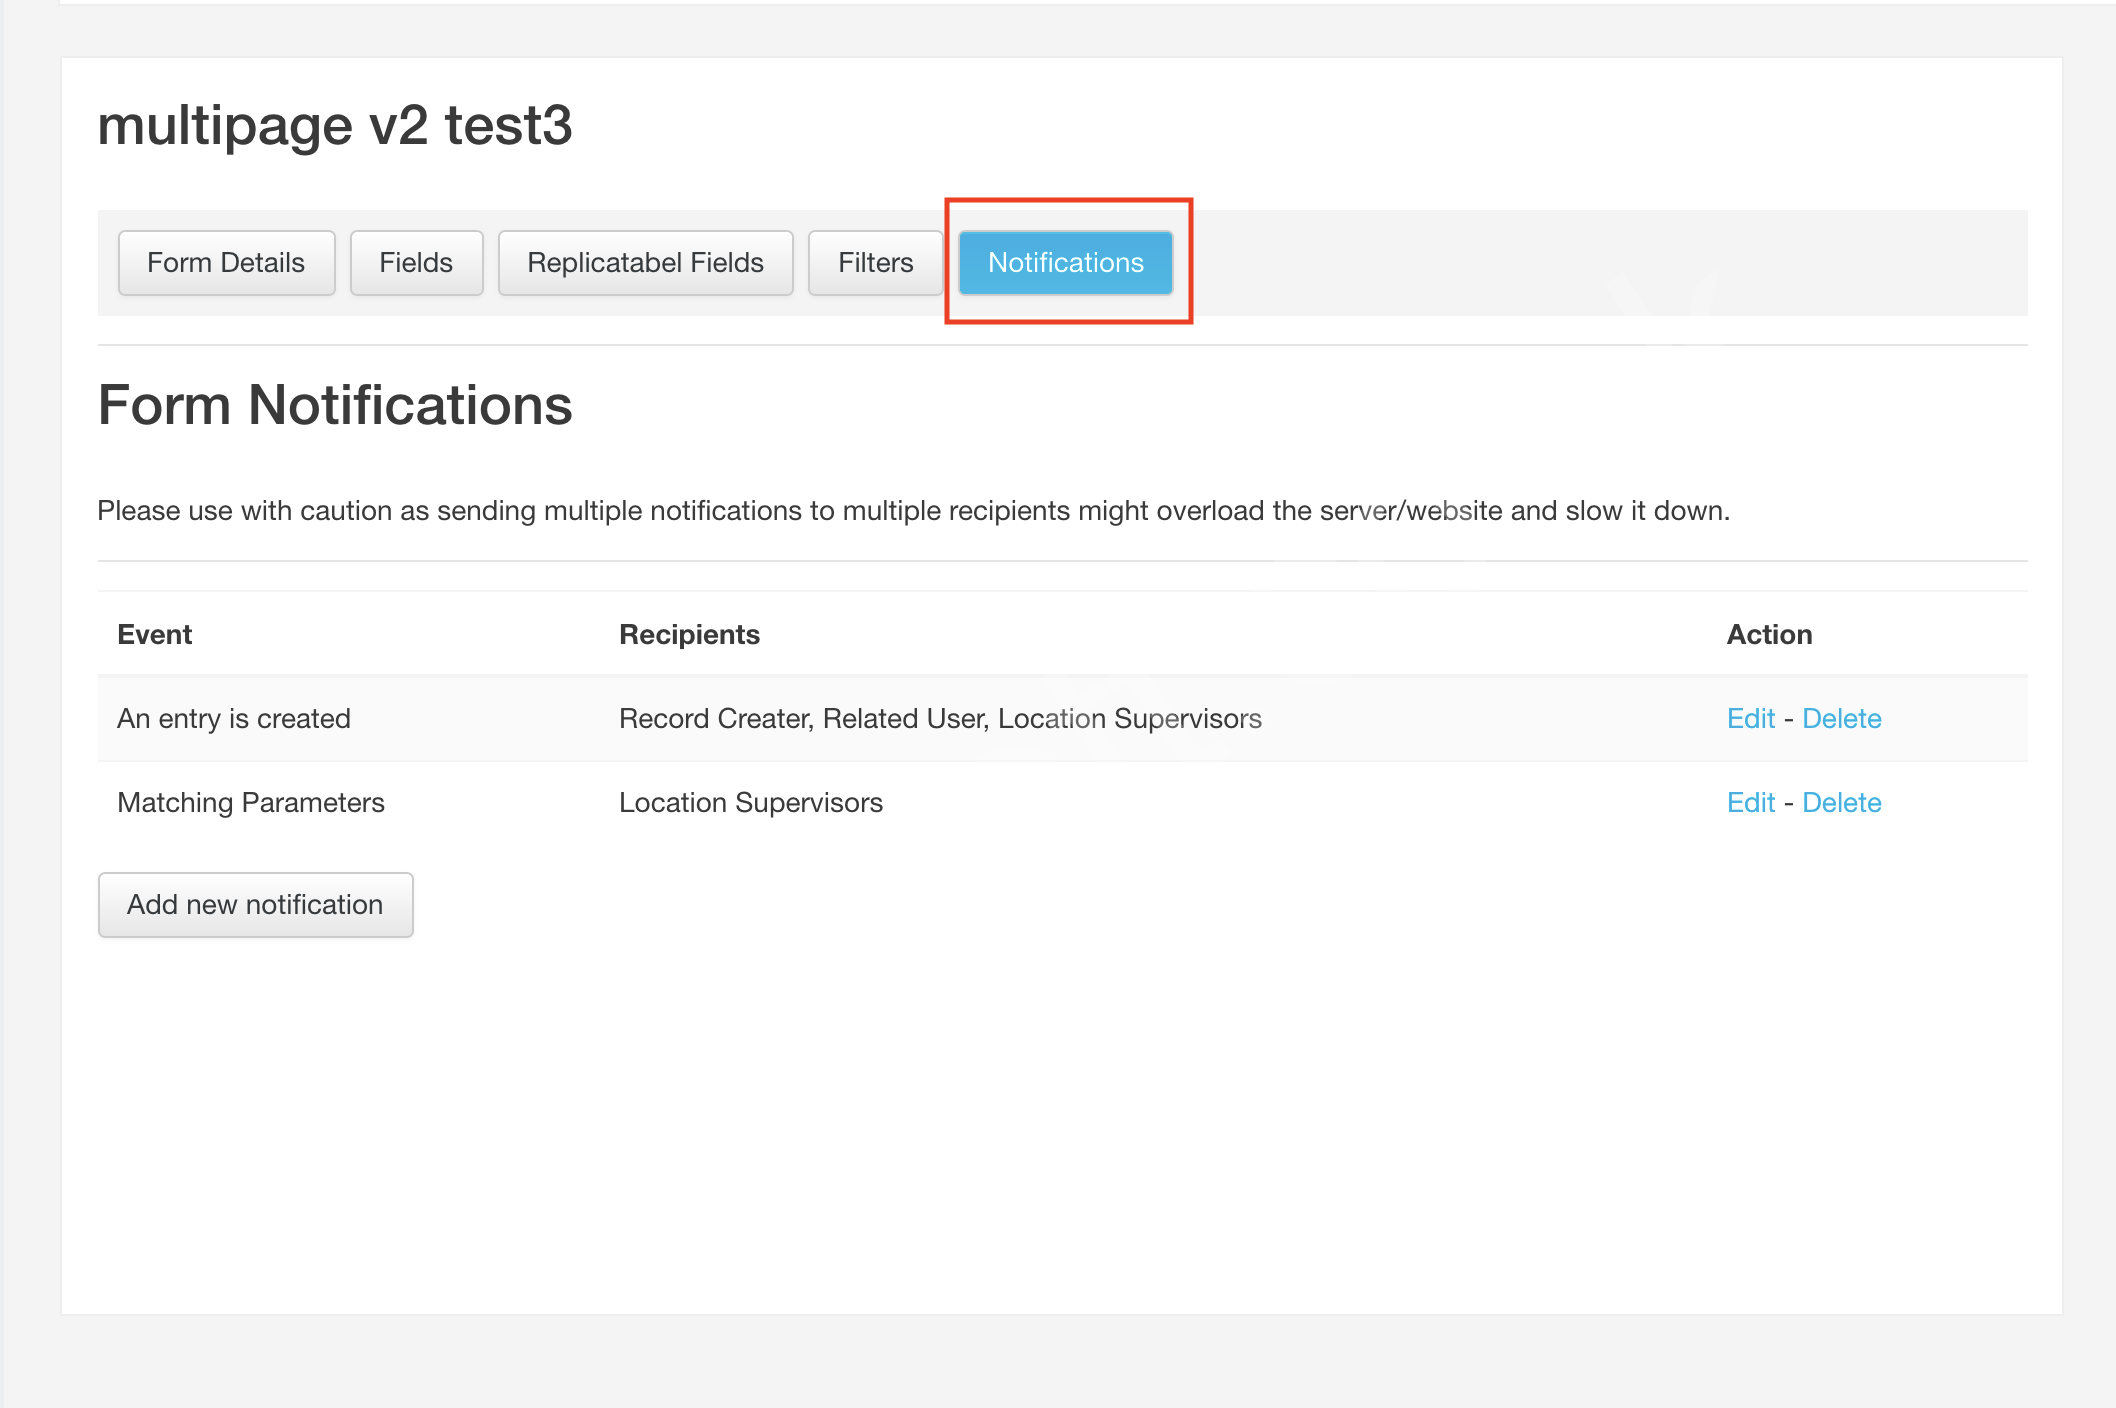
Task: Delete the Matching Parameters notification
Action: click(x=1841, y=803)
